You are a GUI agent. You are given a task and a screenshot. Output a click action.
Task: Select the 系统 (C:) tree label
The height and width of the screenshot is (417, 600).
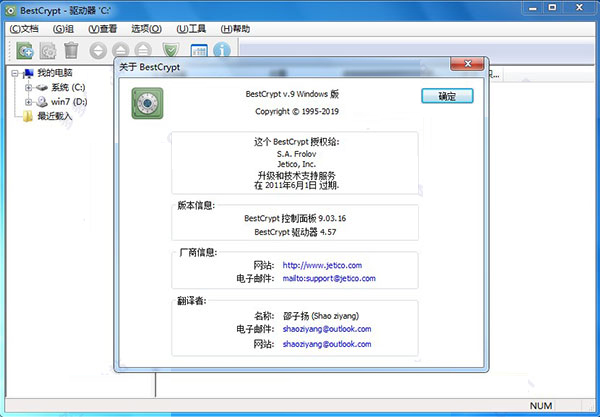point(68,88)
